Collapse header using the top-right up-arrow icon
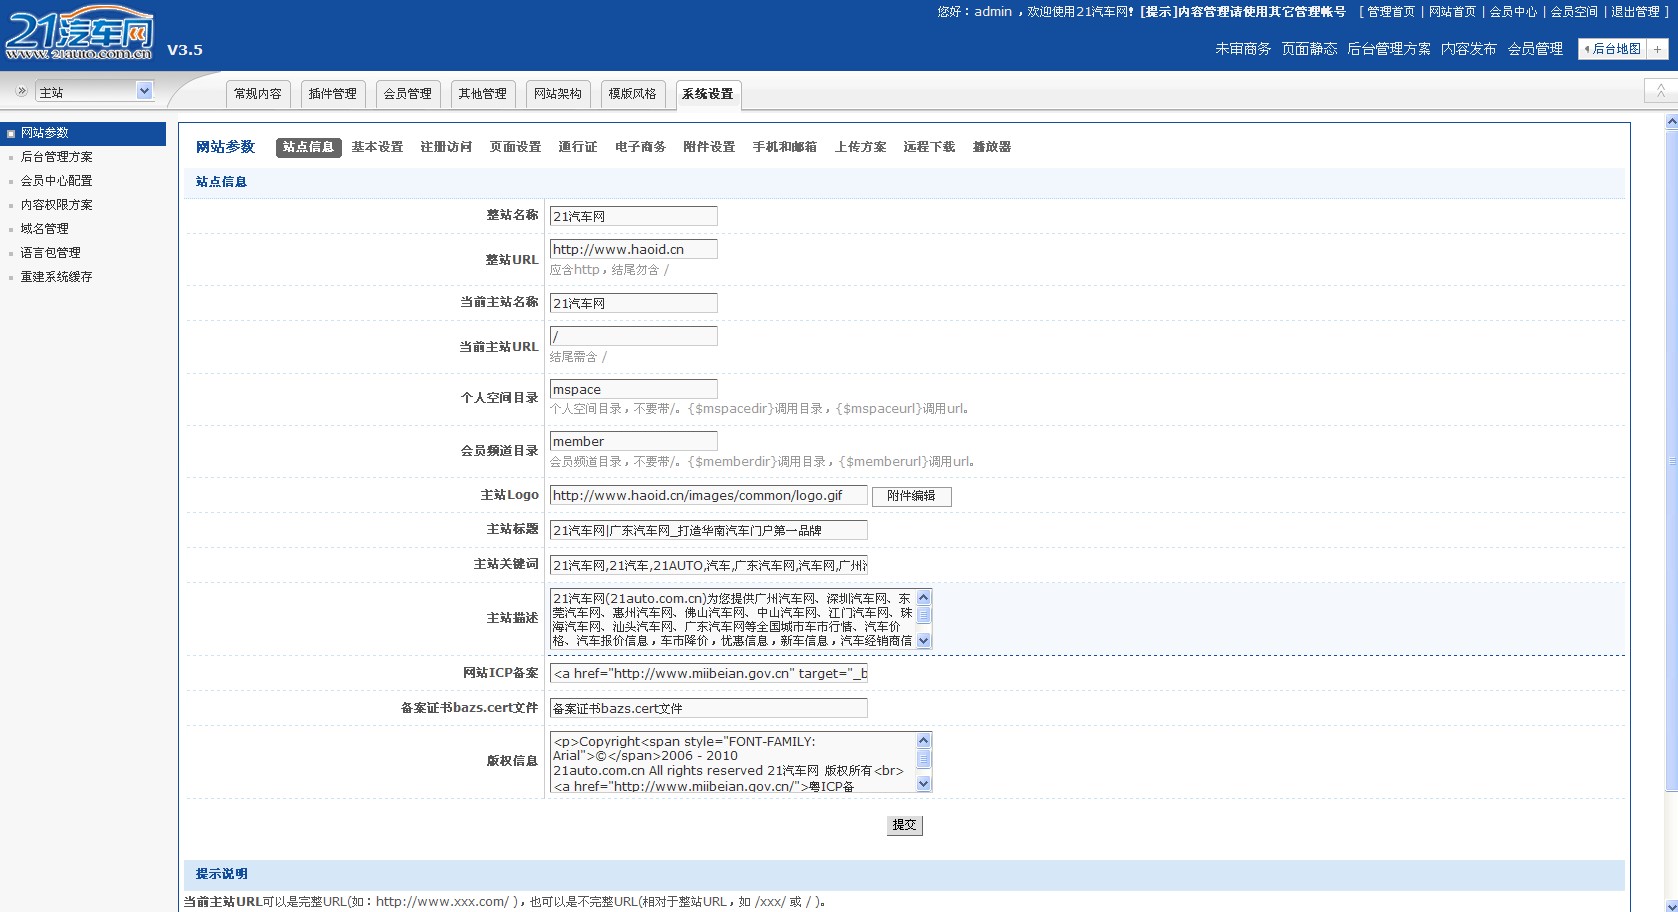The width and height of the screenshot is (1678, 912). (x=1660, y=91)
